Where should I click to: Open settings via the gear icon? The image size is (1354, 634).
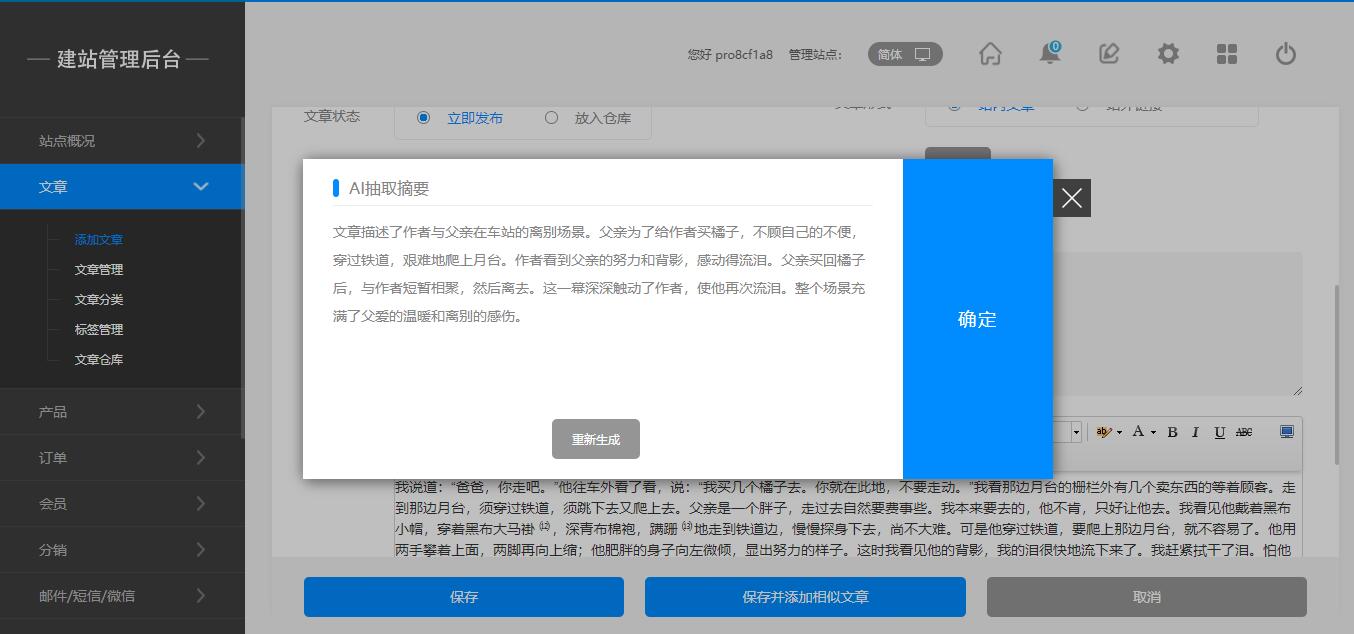[x=1168, y=54]
